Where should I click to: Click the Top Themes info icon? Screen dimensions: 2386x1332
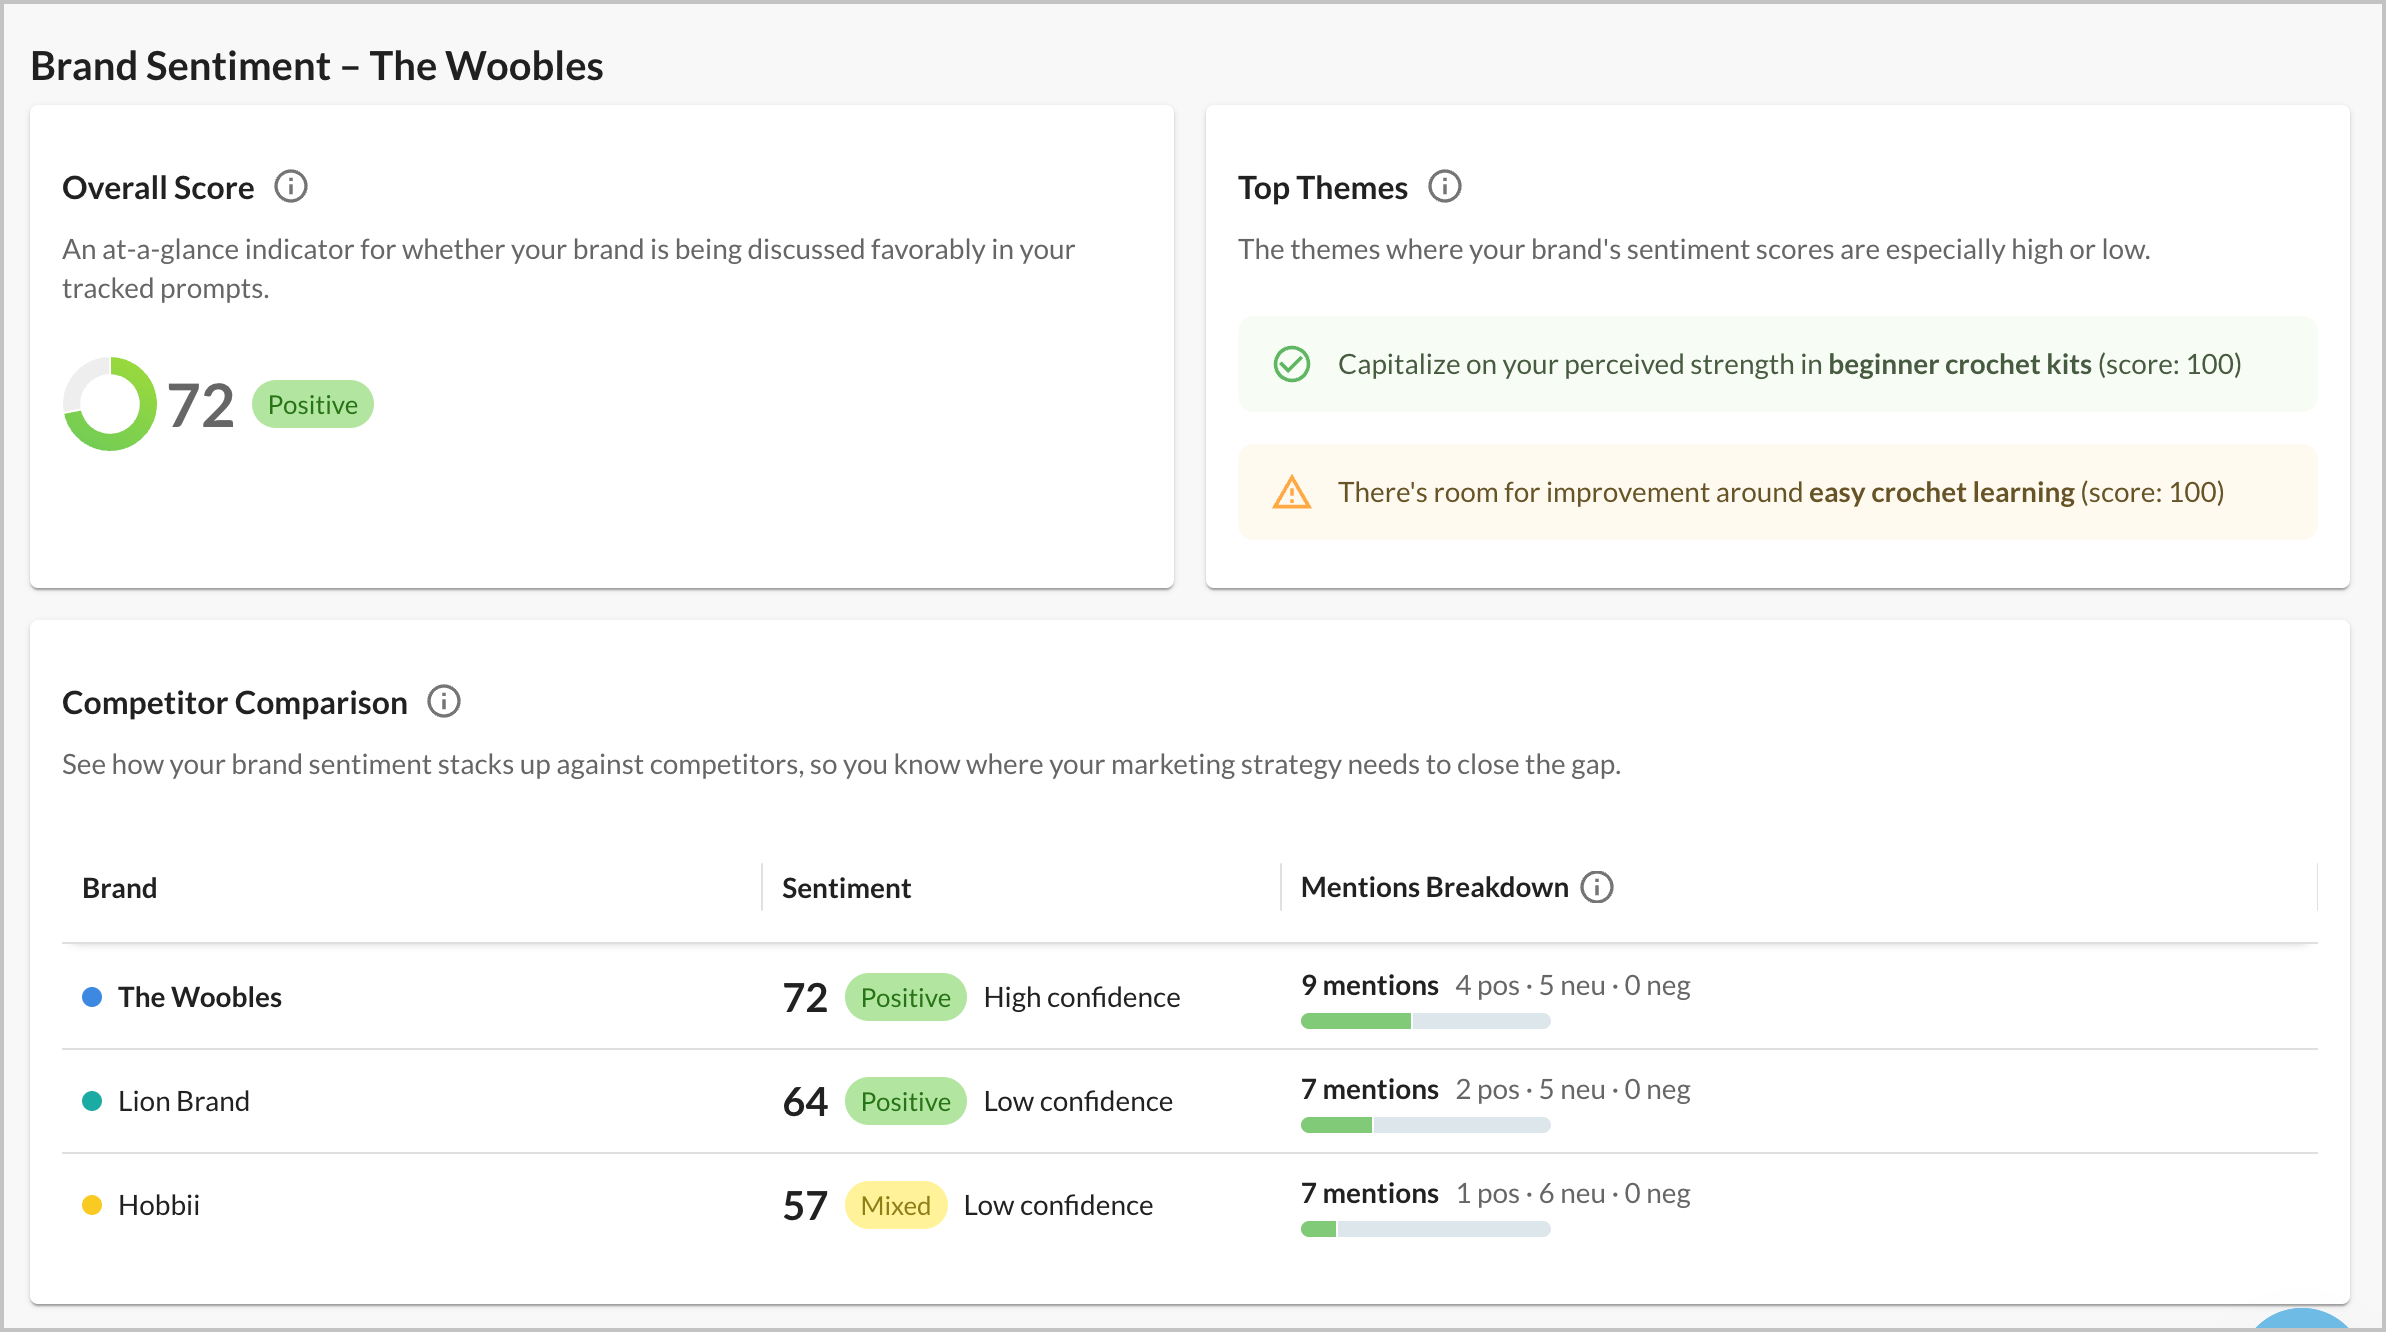pos(1444,187)
